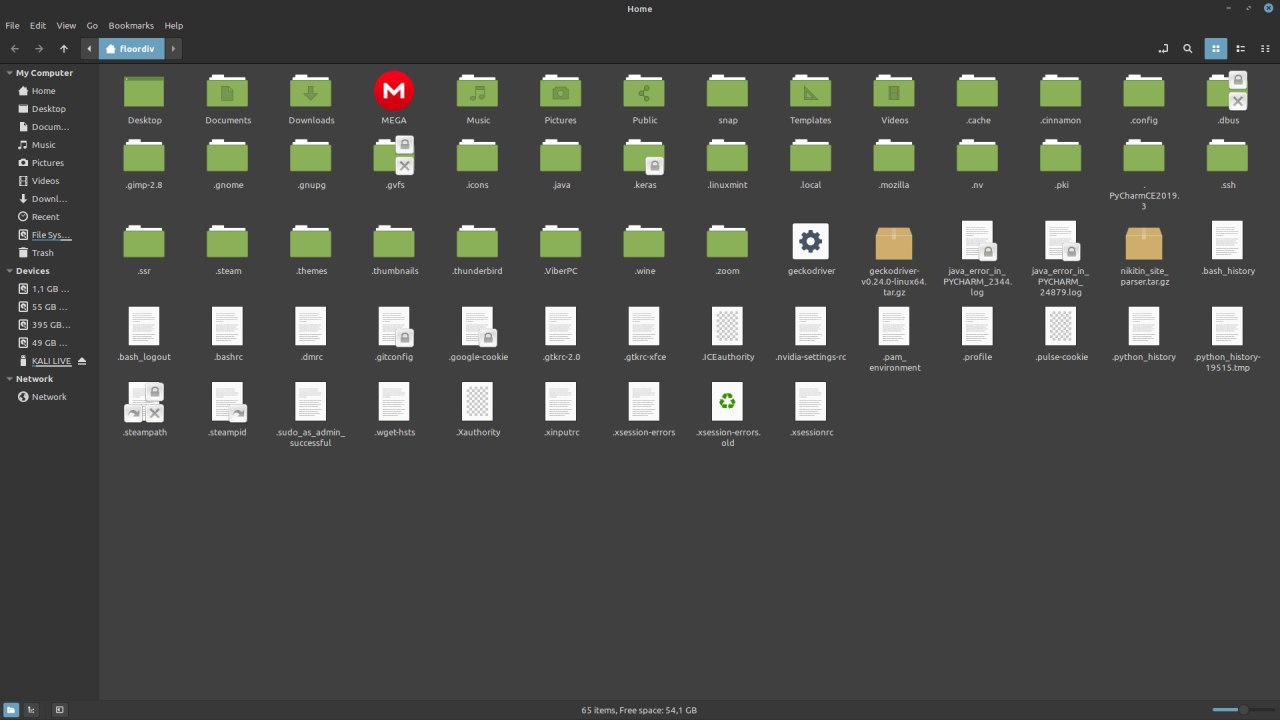The height and width of the screenshot is (720, 1280).
Task: Select the .bash_history file
Action: pyautogui.click(x=1227, y=241)
